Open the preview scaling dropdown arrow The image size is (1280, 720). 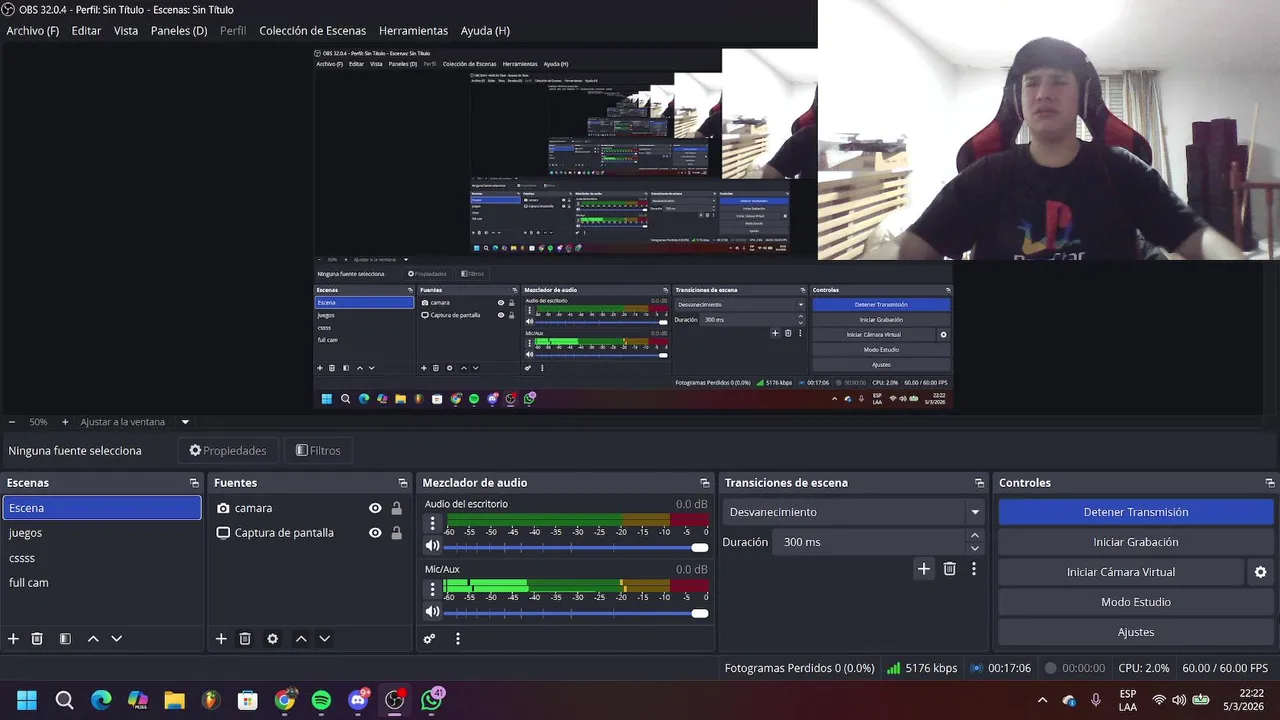click(185, 422)
